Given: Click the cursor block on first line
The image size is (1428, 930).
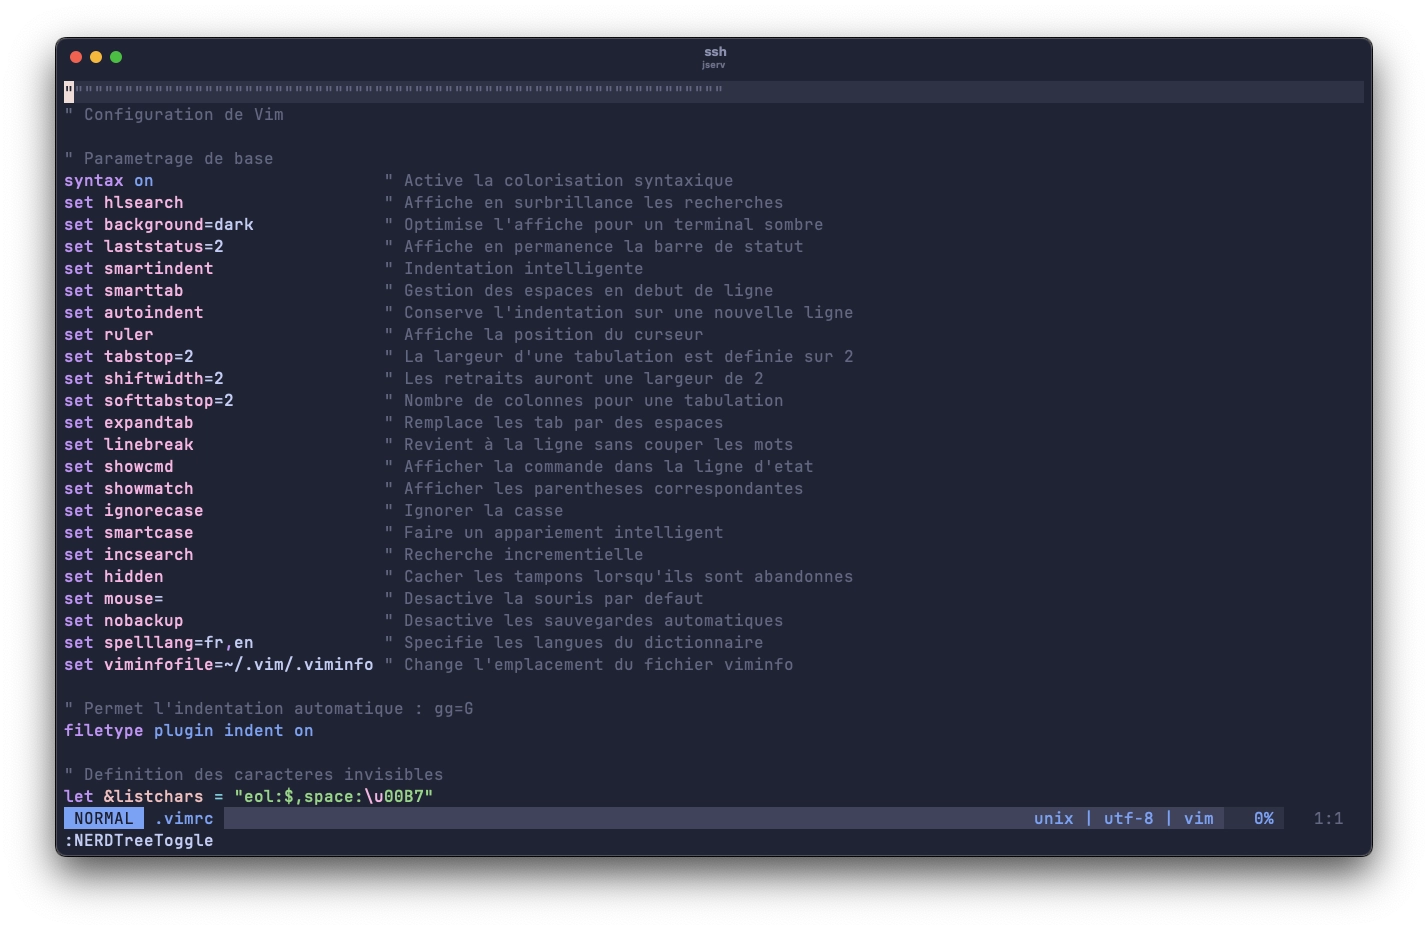Looking at the screenshot, I should [x=69, y=92].
